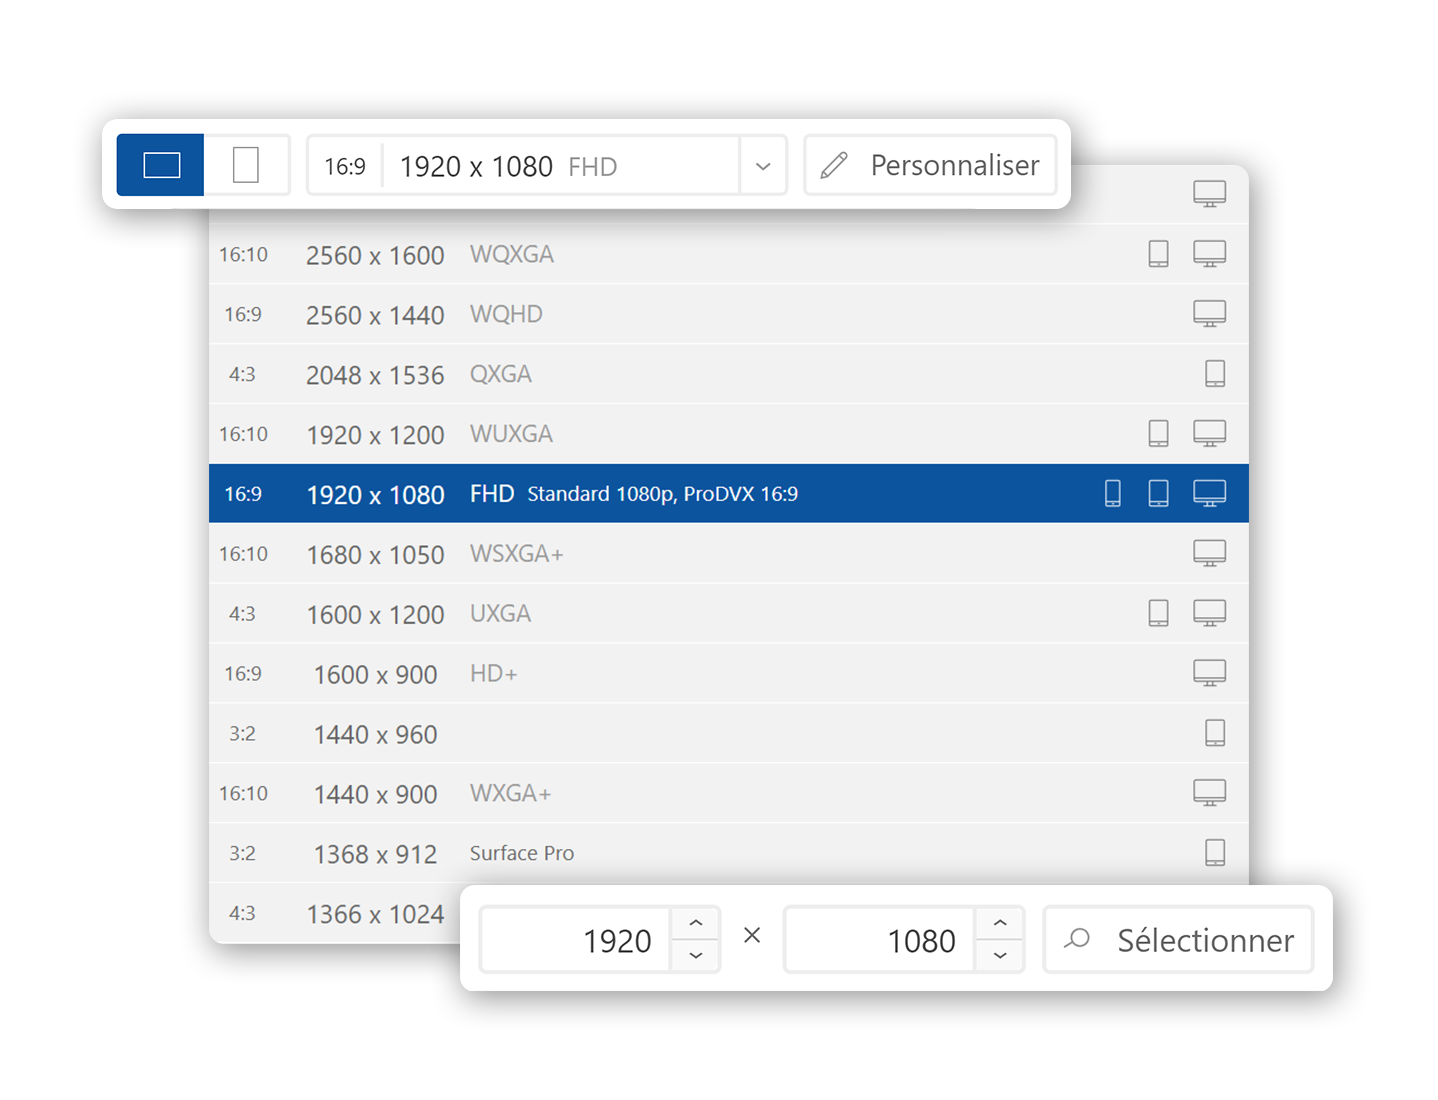Click monitor icon in FHD row

[x=1210, y=493]
